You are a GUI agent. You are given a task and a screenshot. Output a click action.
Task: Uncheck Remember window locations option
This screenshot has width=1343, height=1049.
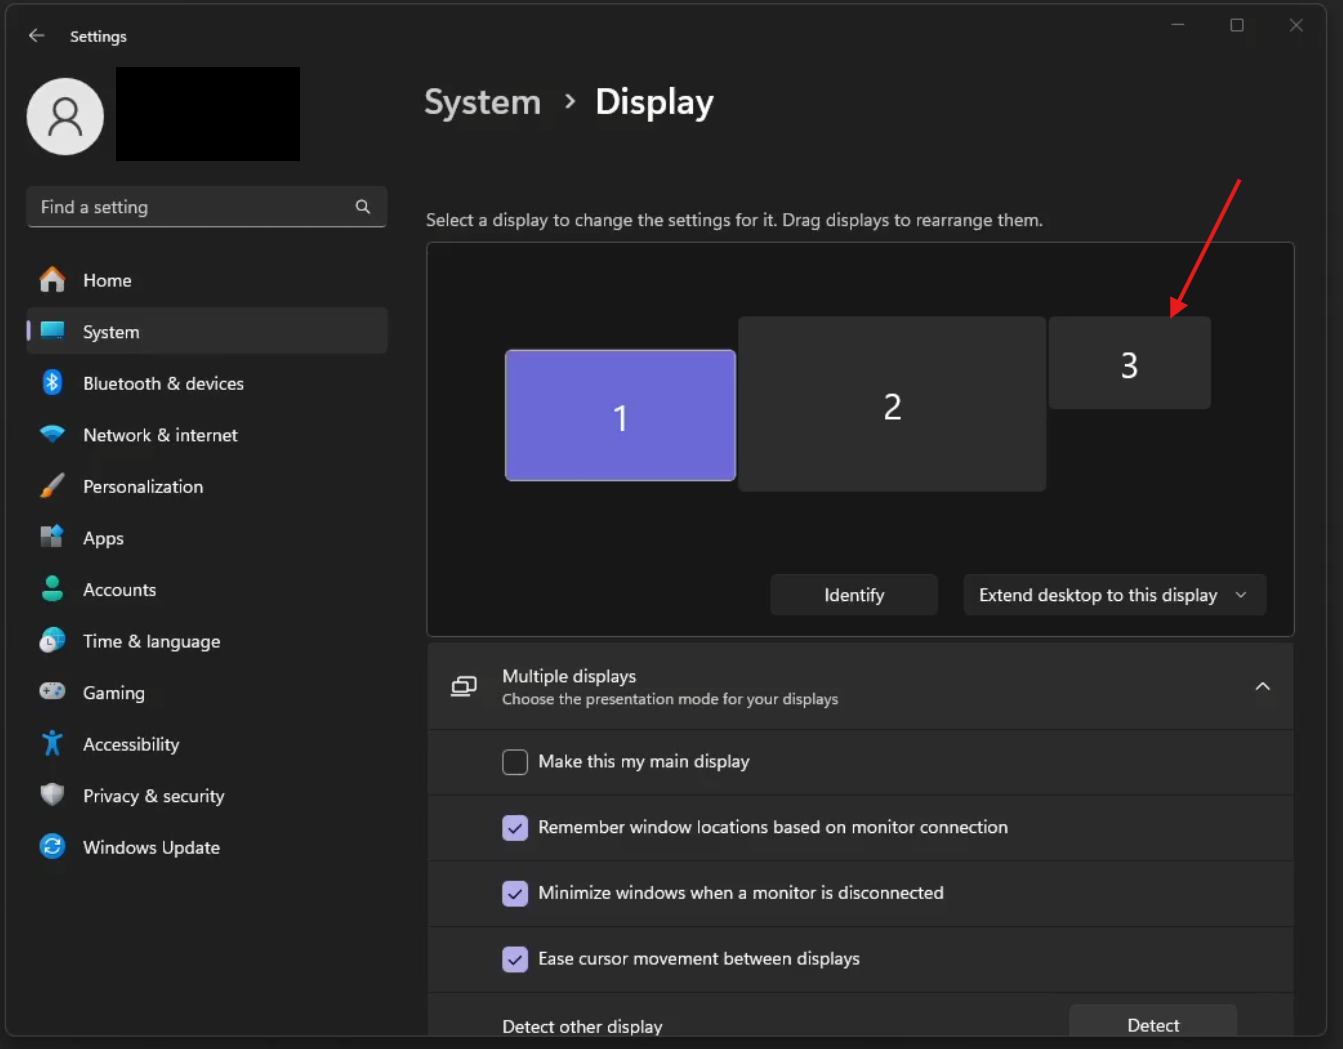(x=515, y=828)
